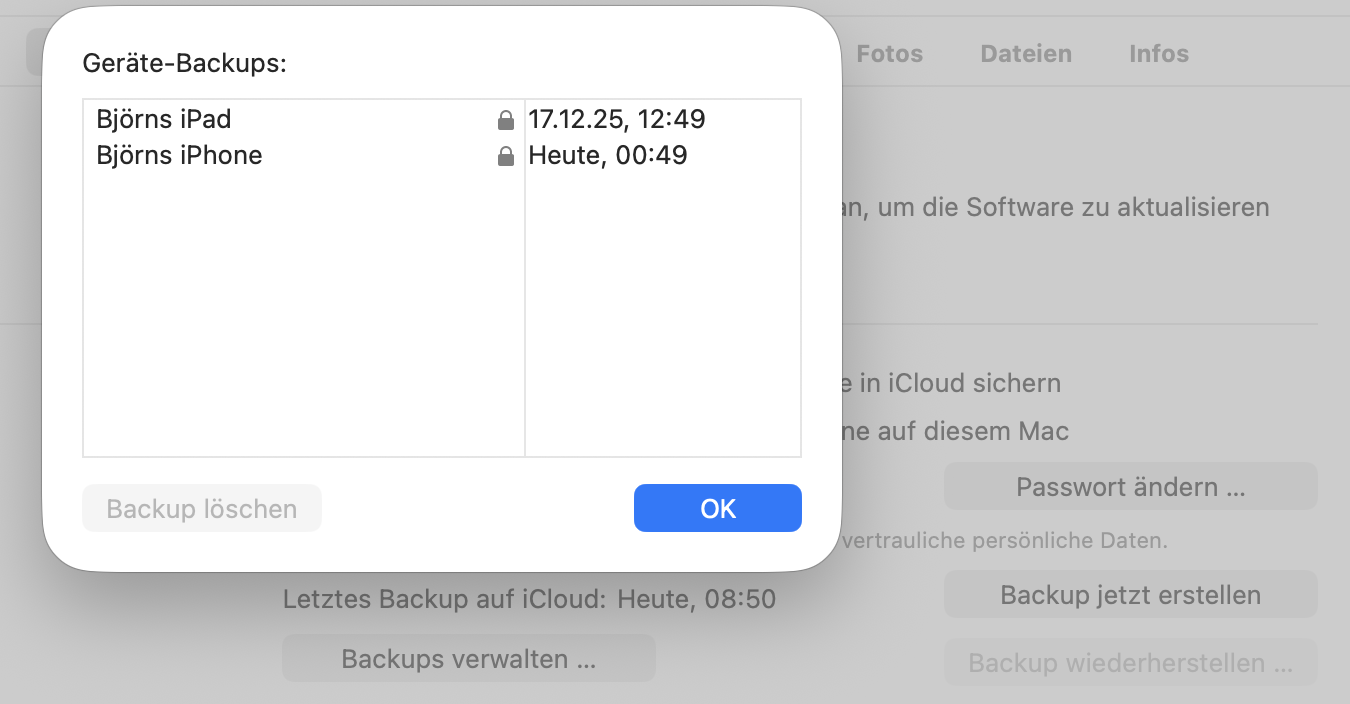Start Backup jetzt erstellen
Image resolution: width=1350 pixels, height=704 pixels.
point(1130,596)
